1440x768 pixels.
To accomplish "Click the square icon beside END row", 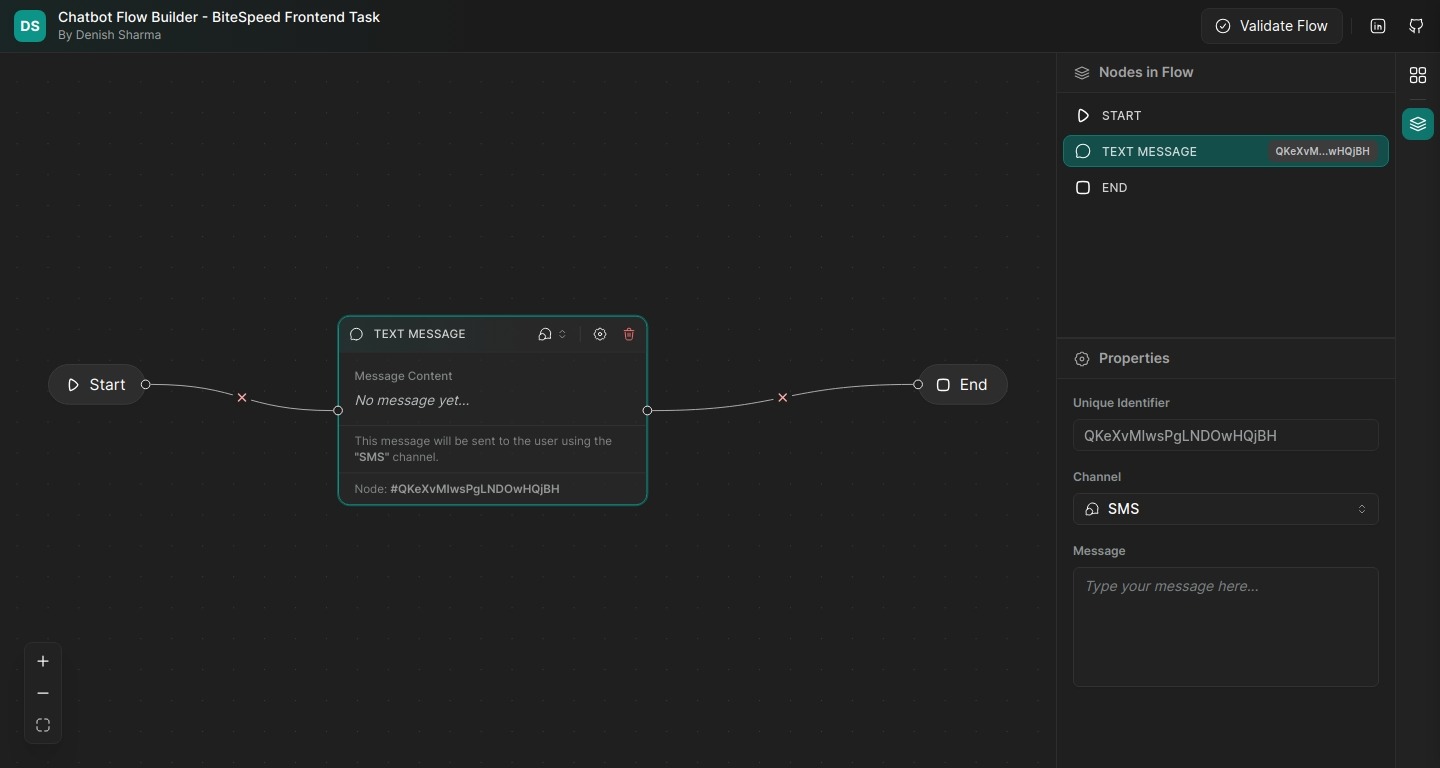I will 1083,188.
